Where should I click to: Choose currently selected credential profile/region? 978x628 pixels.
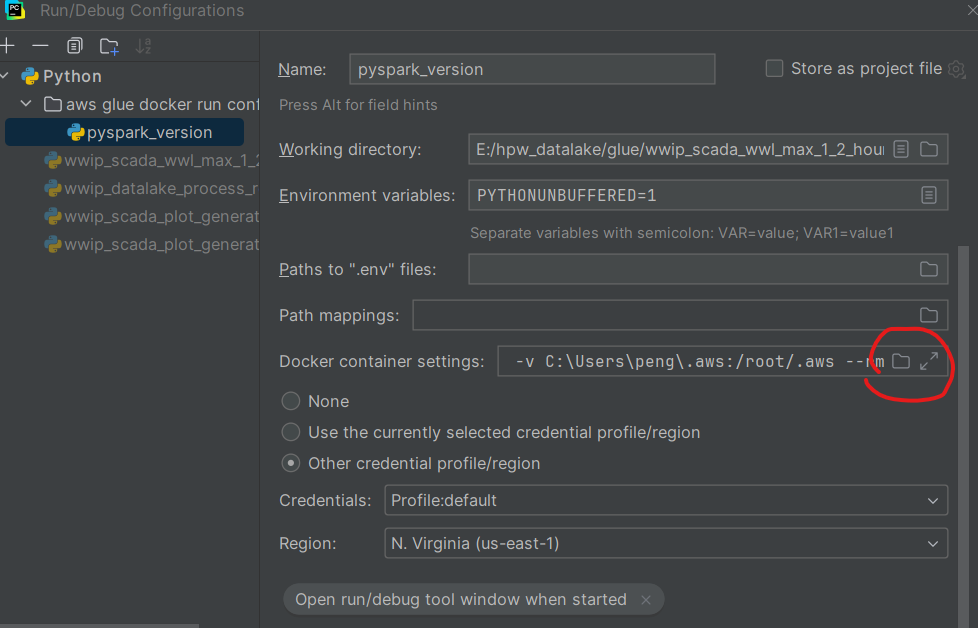(290, 432)
